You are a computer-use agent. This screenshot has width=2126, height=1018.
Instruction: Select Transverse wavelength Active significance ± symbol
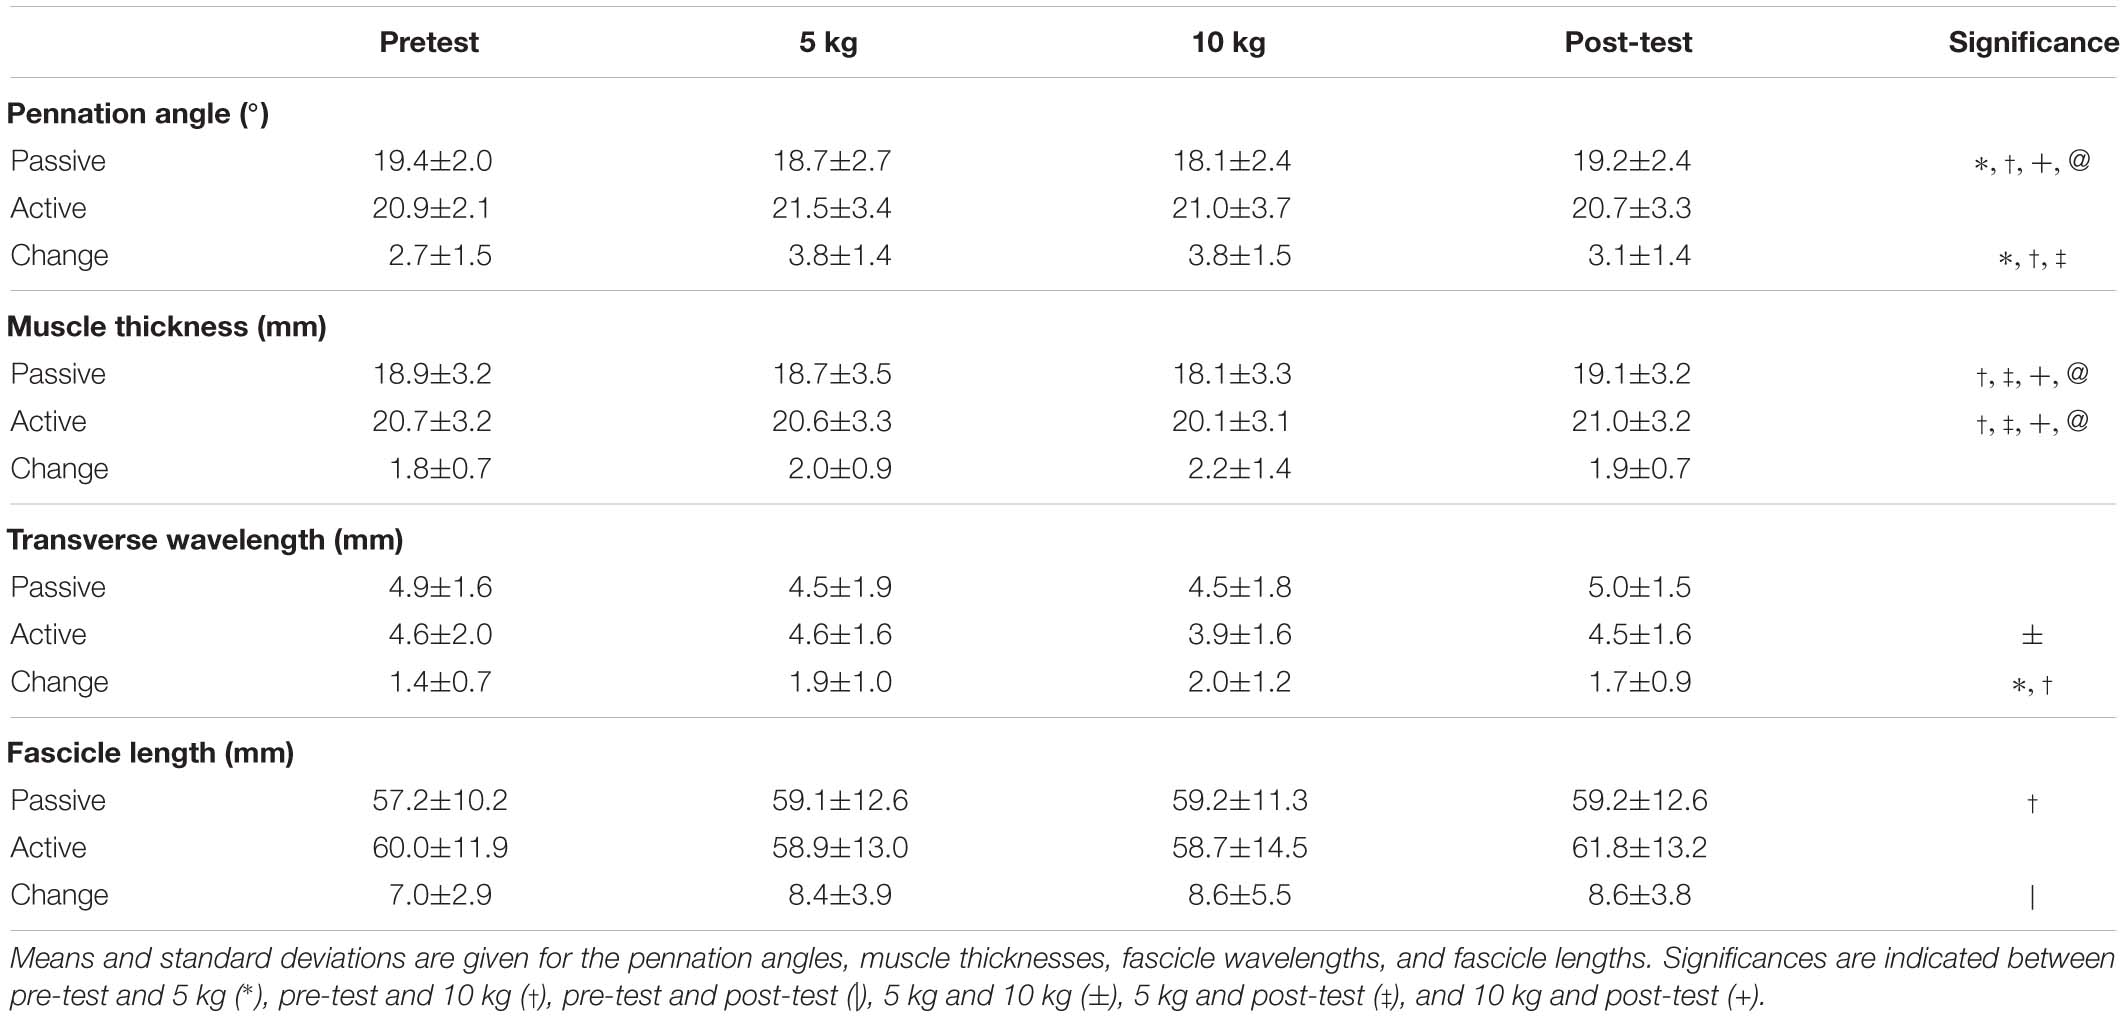[x=2032, y=635]
